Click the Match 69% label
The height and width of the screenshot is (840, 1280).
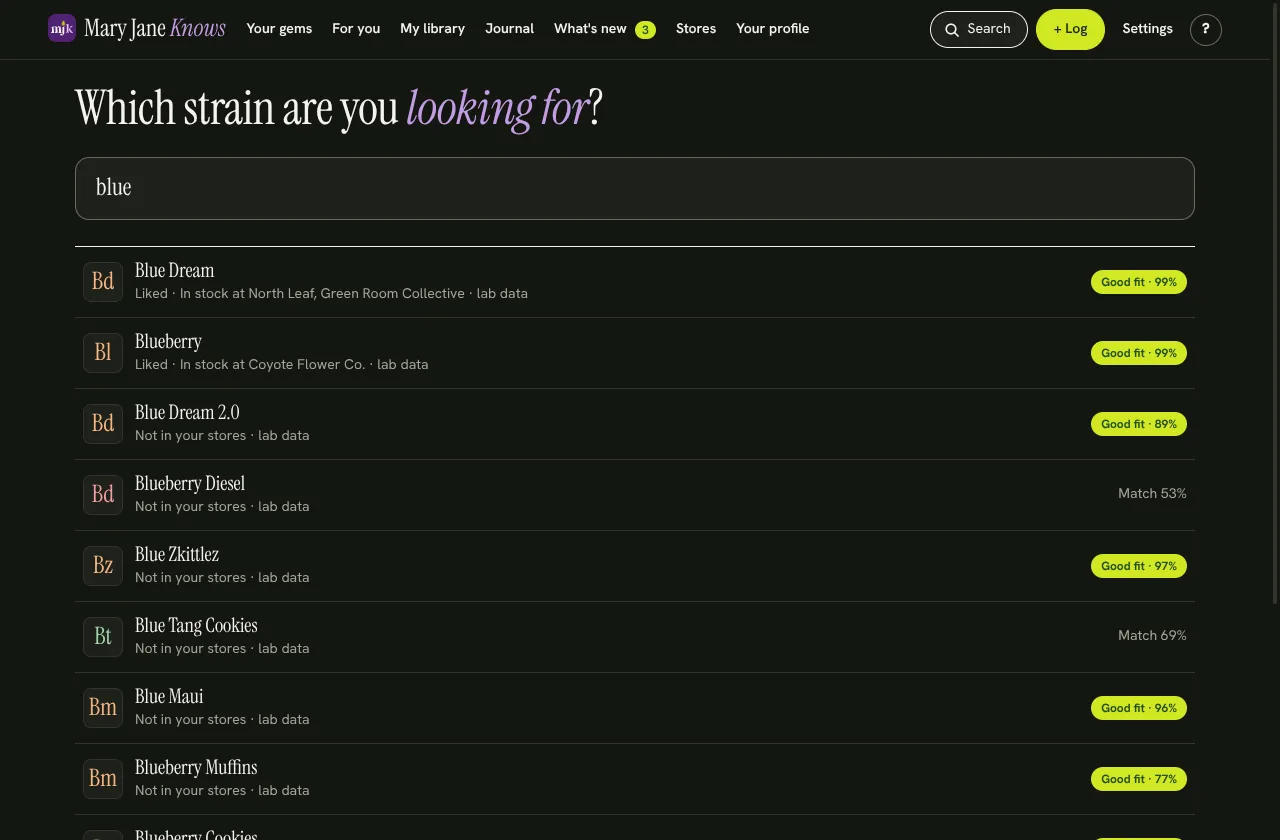(x=1152, y=636)
